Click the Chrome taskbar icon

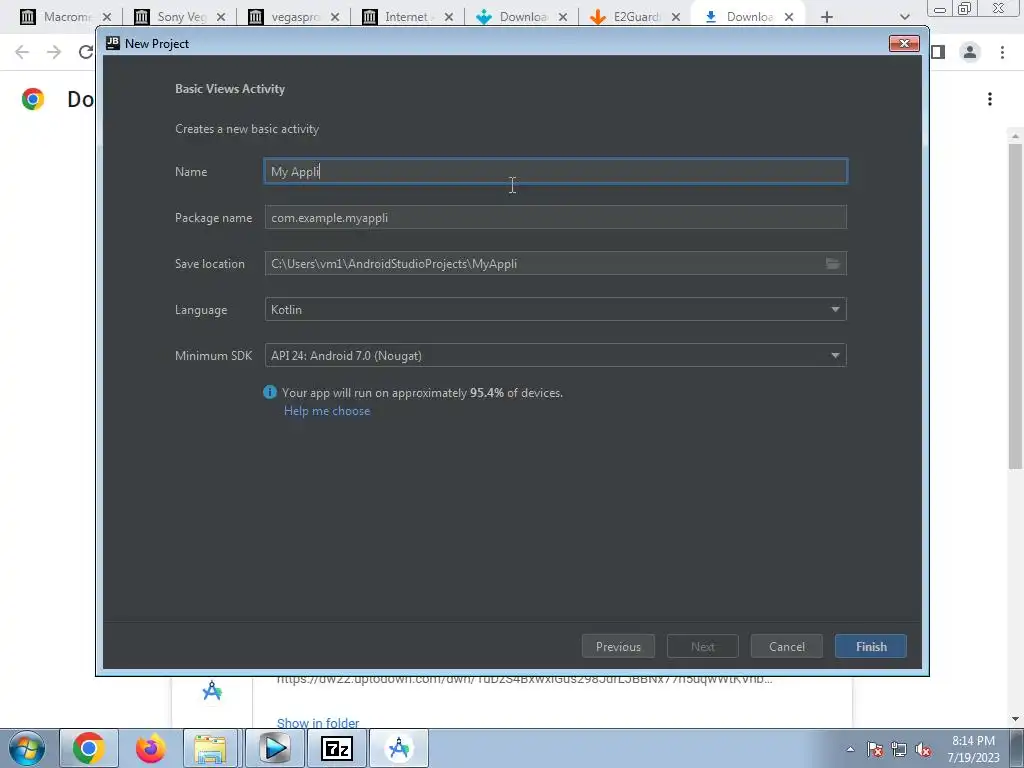click(89, 748)
